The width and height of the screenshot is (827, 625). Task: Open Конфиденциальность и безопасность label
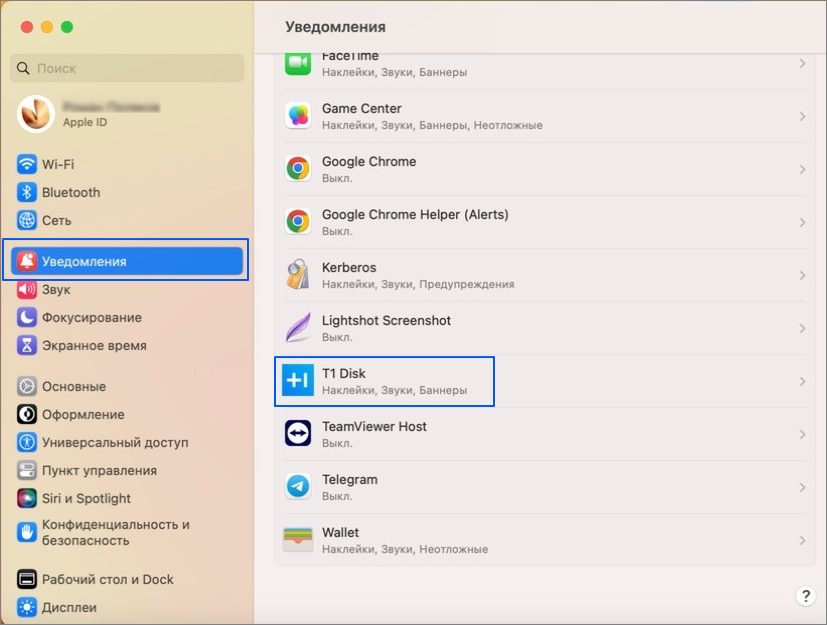[116, 532]
